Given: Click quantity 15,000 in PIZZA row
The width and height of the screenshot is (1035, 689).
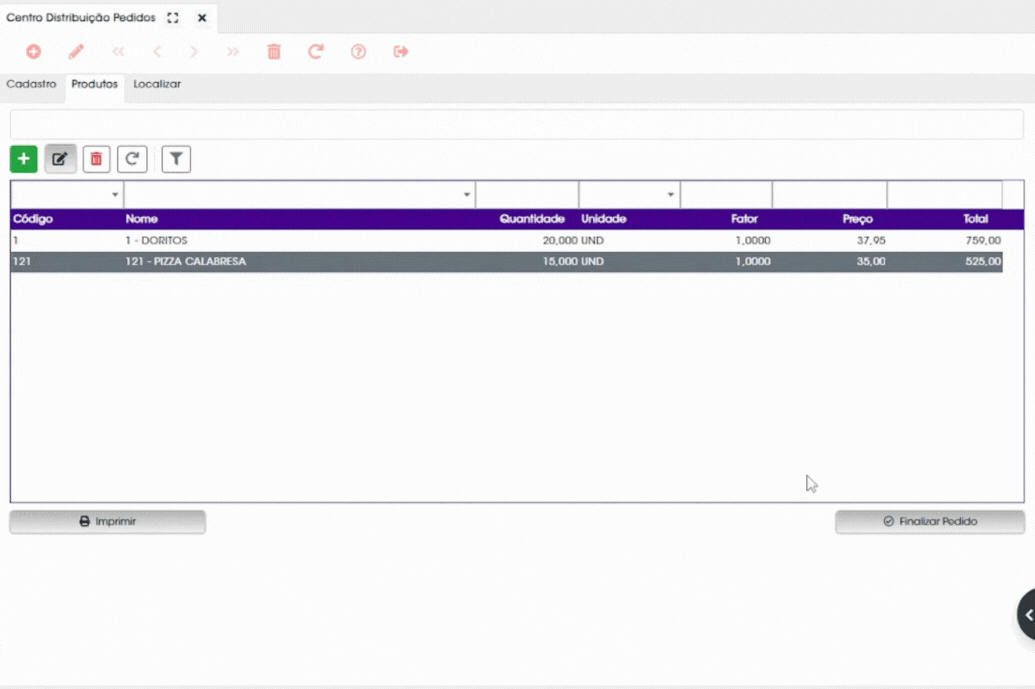Looking at the screenshot, I should pos(560,261).
